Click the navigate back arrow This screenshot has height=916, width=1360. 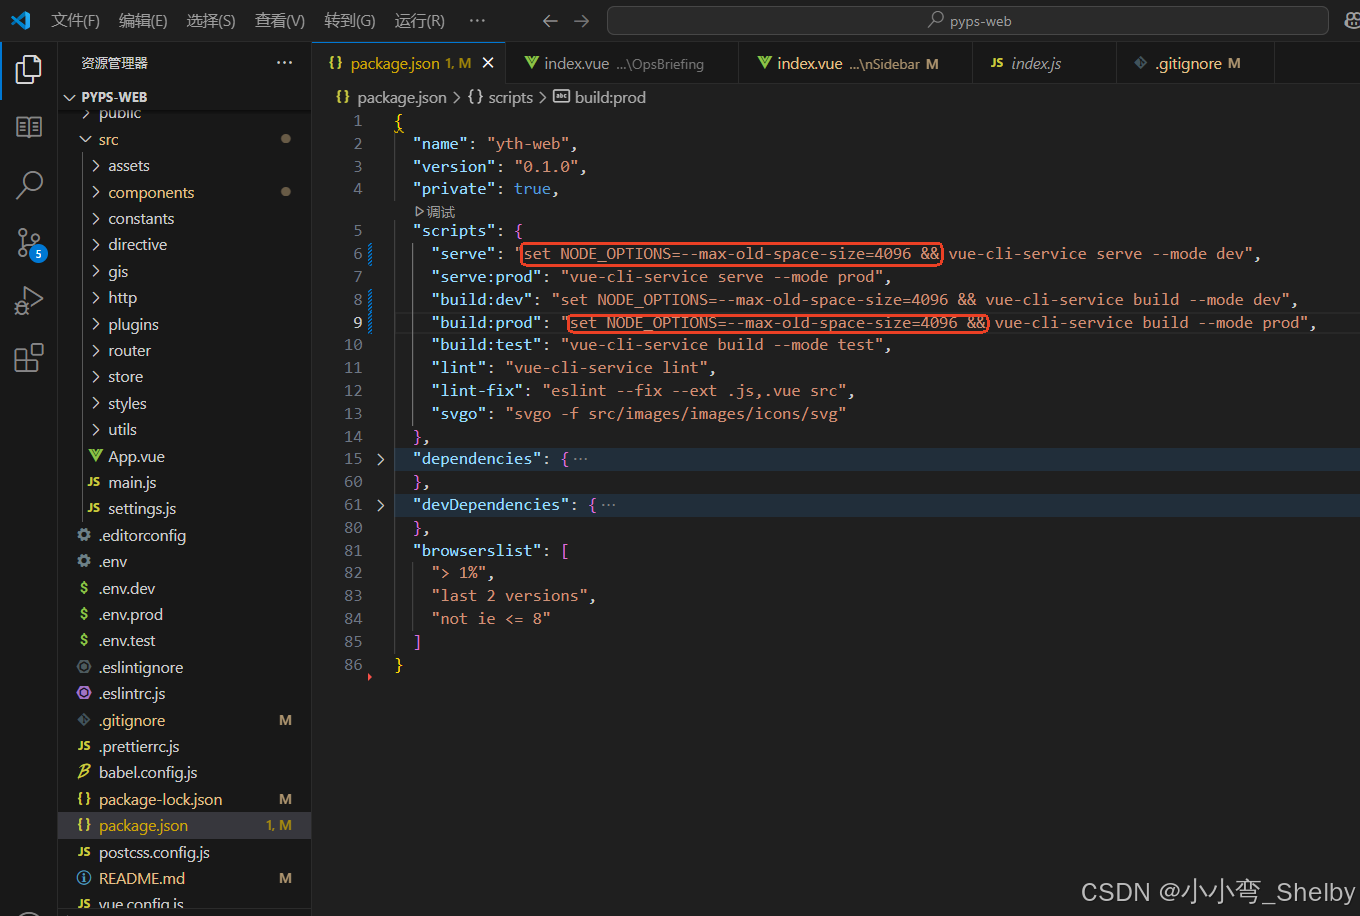click(550, 20)
